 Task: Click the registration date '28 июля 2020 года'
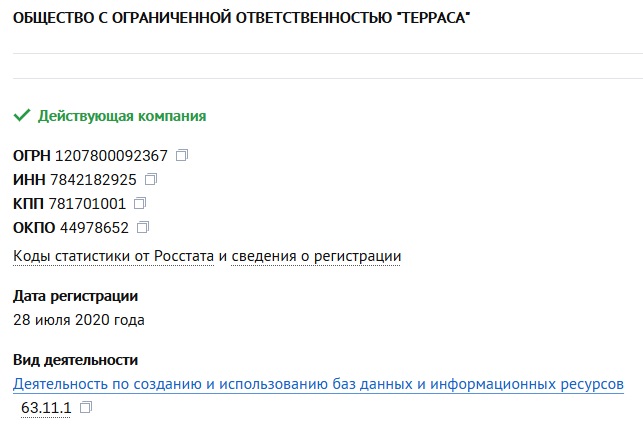[79, 320]
